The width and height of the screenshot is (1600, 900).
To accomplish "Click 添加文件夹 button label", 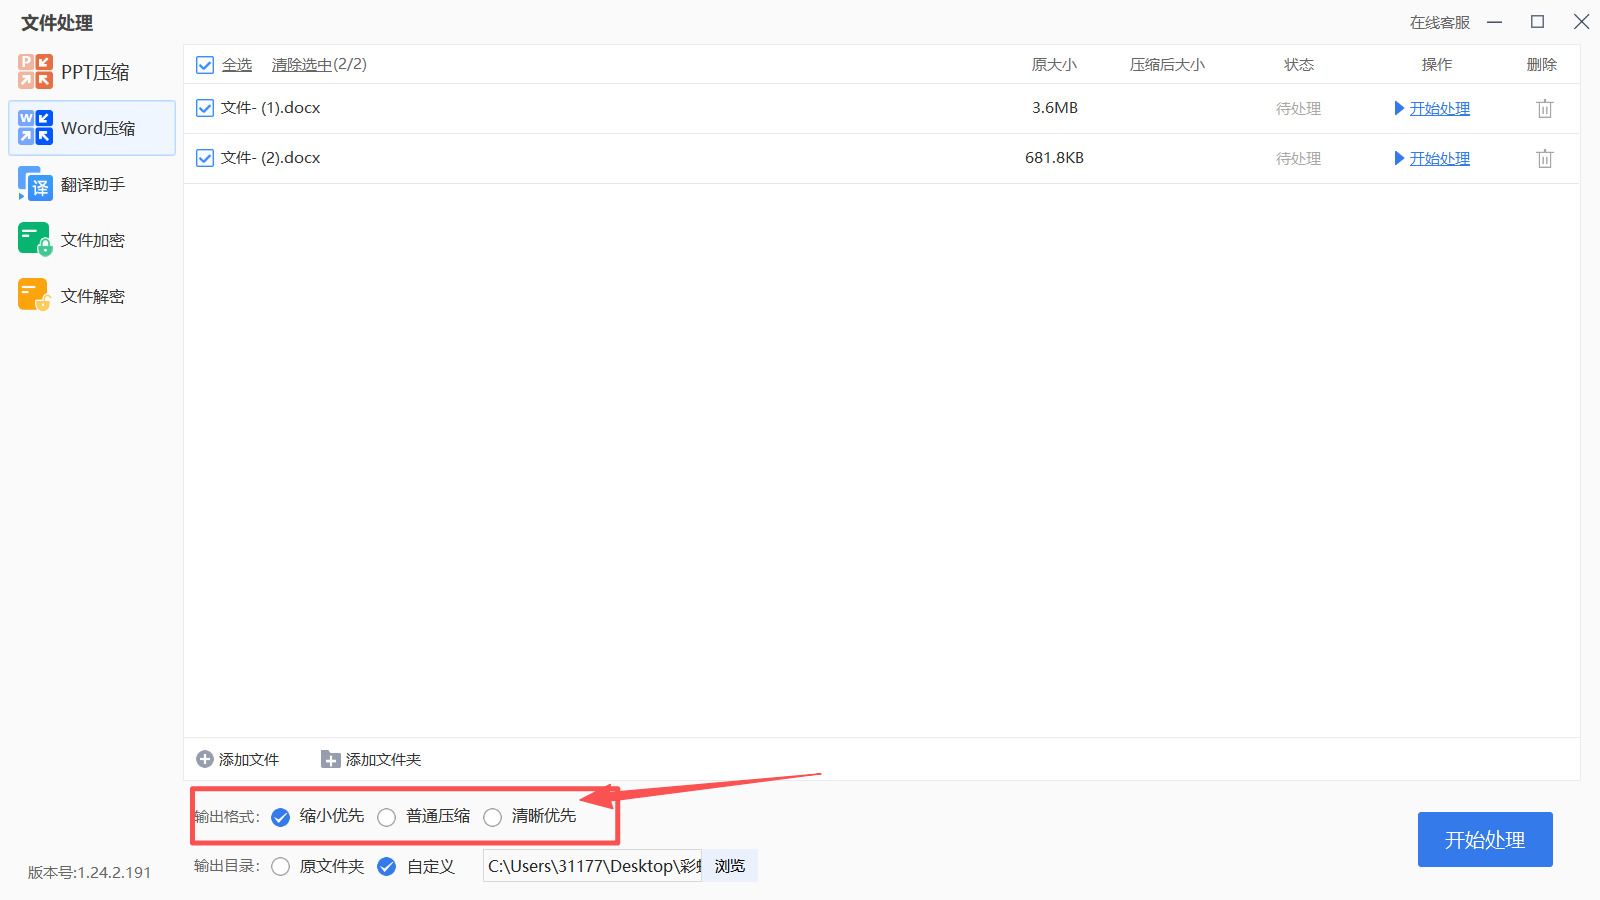I will [384, 759].
